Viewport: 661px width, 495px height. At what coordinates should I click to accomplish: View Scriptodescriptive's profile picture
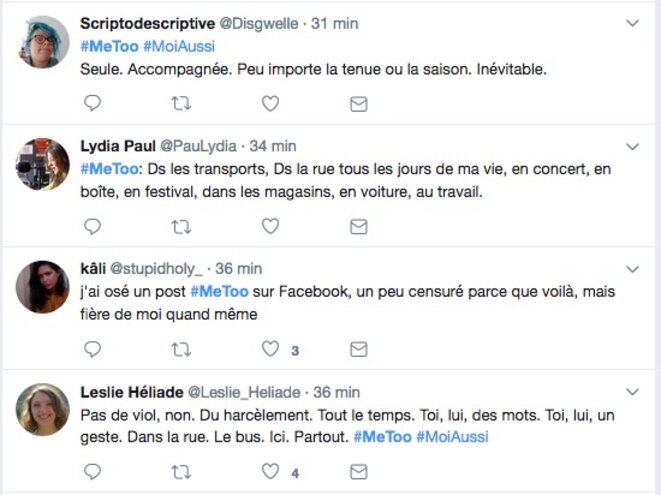click(43, 42)
